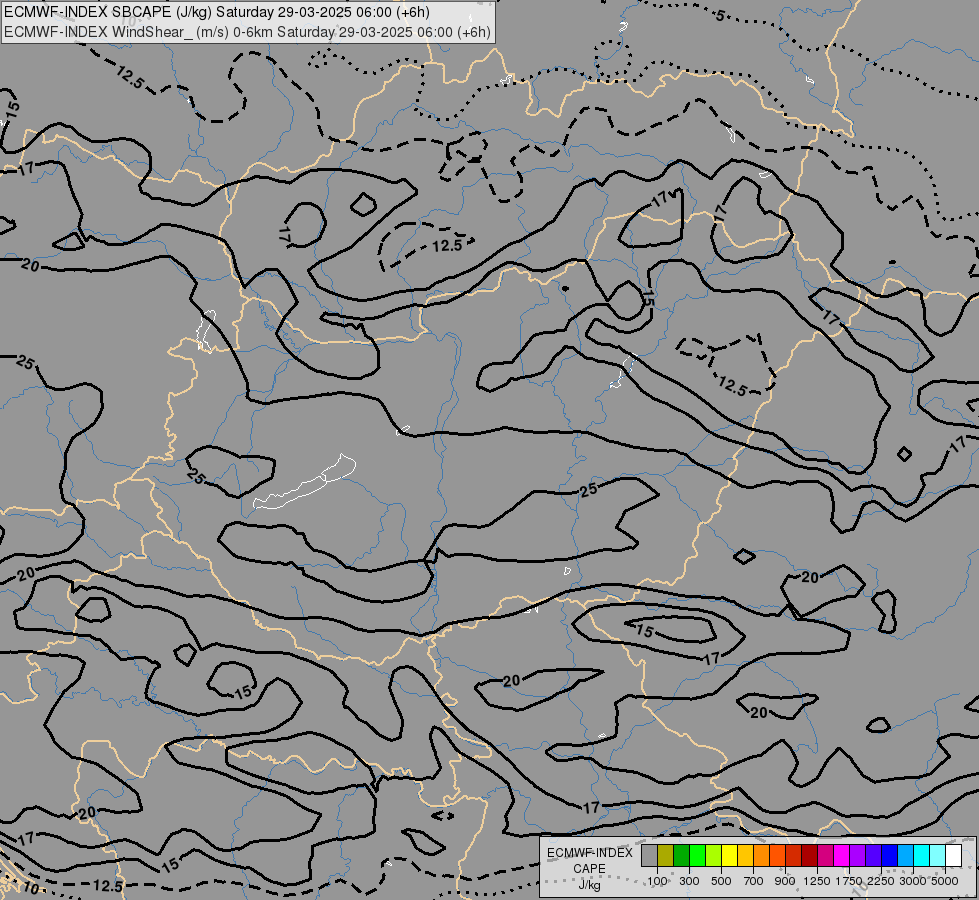Select the 5000 legend scale value

[945, 881]
